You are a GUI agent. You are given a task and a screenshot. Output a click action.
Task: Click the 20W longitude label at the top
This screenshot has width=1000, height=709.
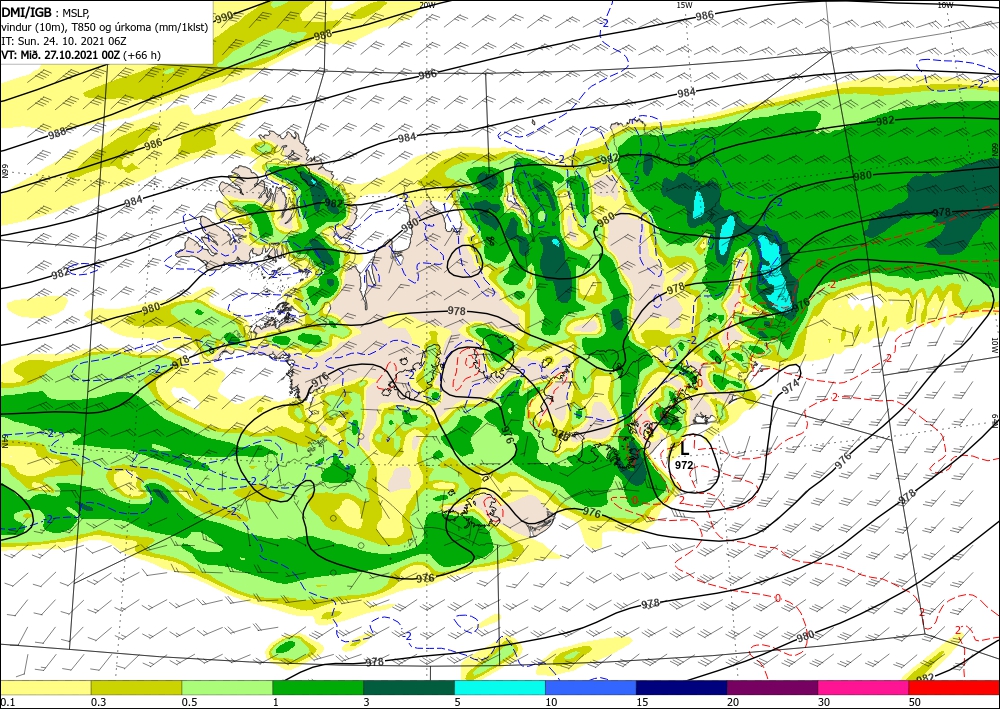[x=427, y=5]
